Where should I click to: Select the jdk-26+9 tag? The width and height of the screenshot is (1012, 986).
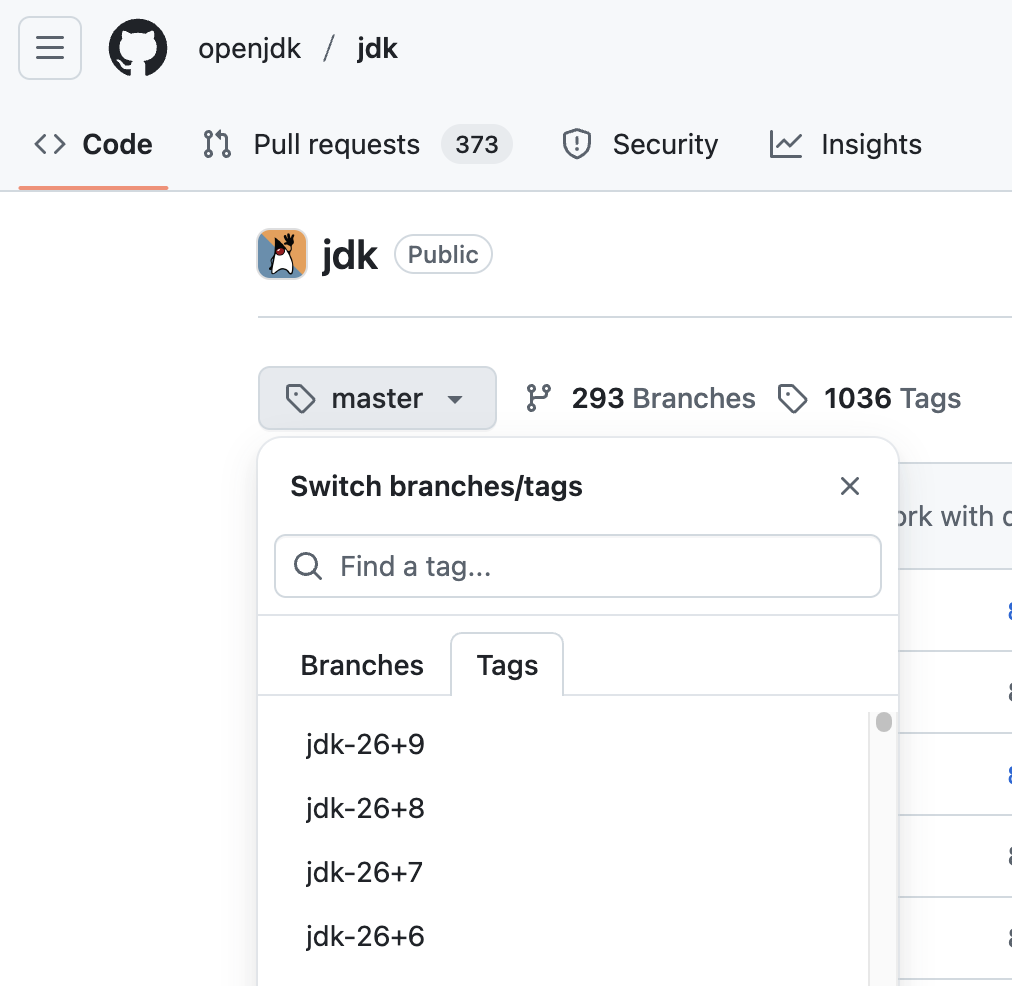click(x=364, y=744)
